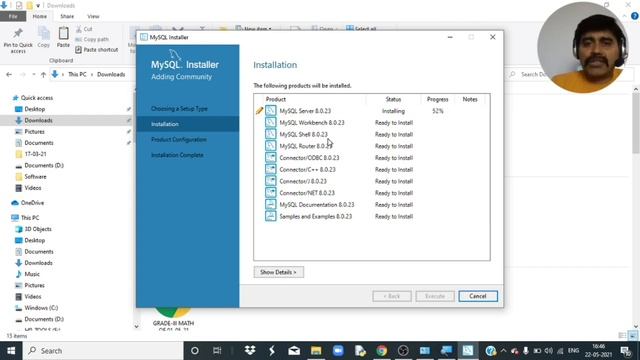640x360 pixels.
Task: Select 3D Objects under This PC
Action: click(38, 229)
